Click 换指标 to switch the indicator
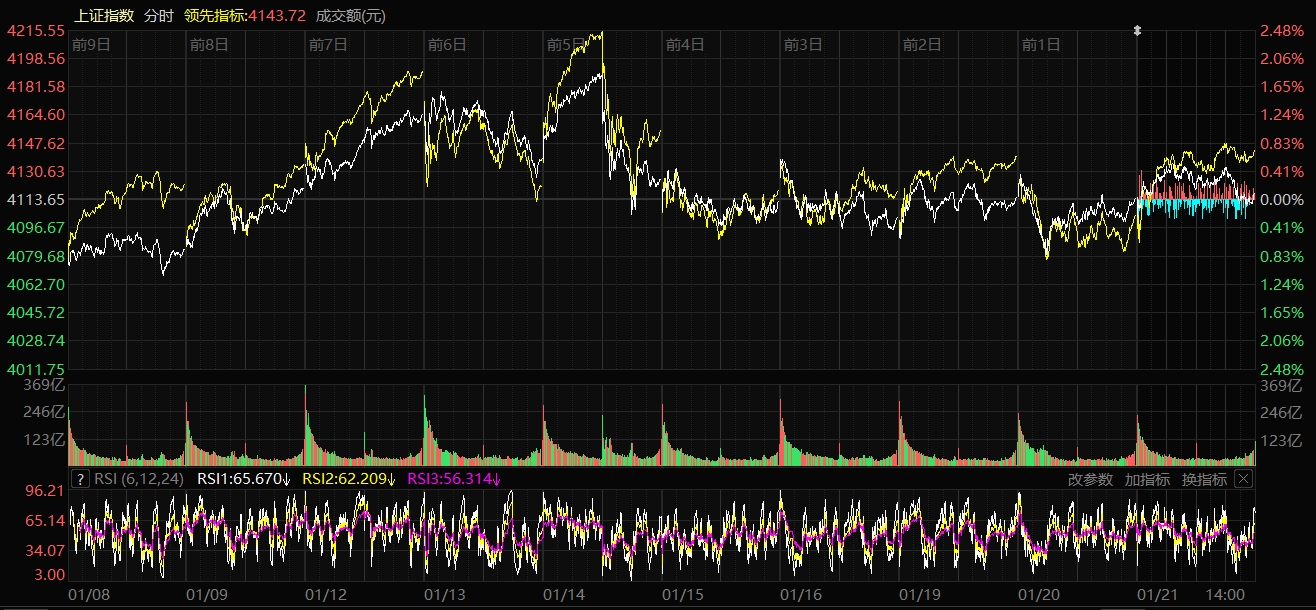Viewport: 1316px width, 610px height. pos(1204,479)
